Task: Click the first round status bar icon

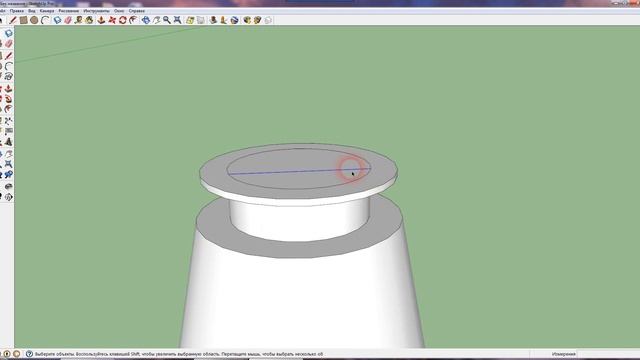Action: pyautogui.click(x=7, y=354)
